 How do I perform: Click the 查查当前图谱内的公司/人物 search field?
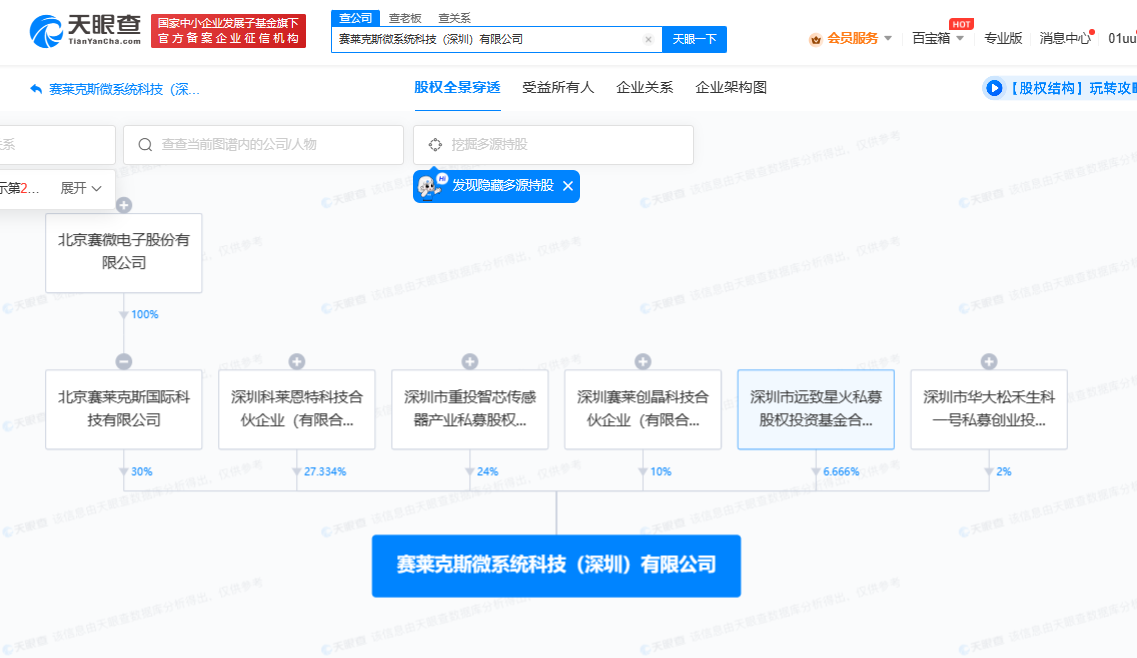pyautogui.click(x=270, y=145)
